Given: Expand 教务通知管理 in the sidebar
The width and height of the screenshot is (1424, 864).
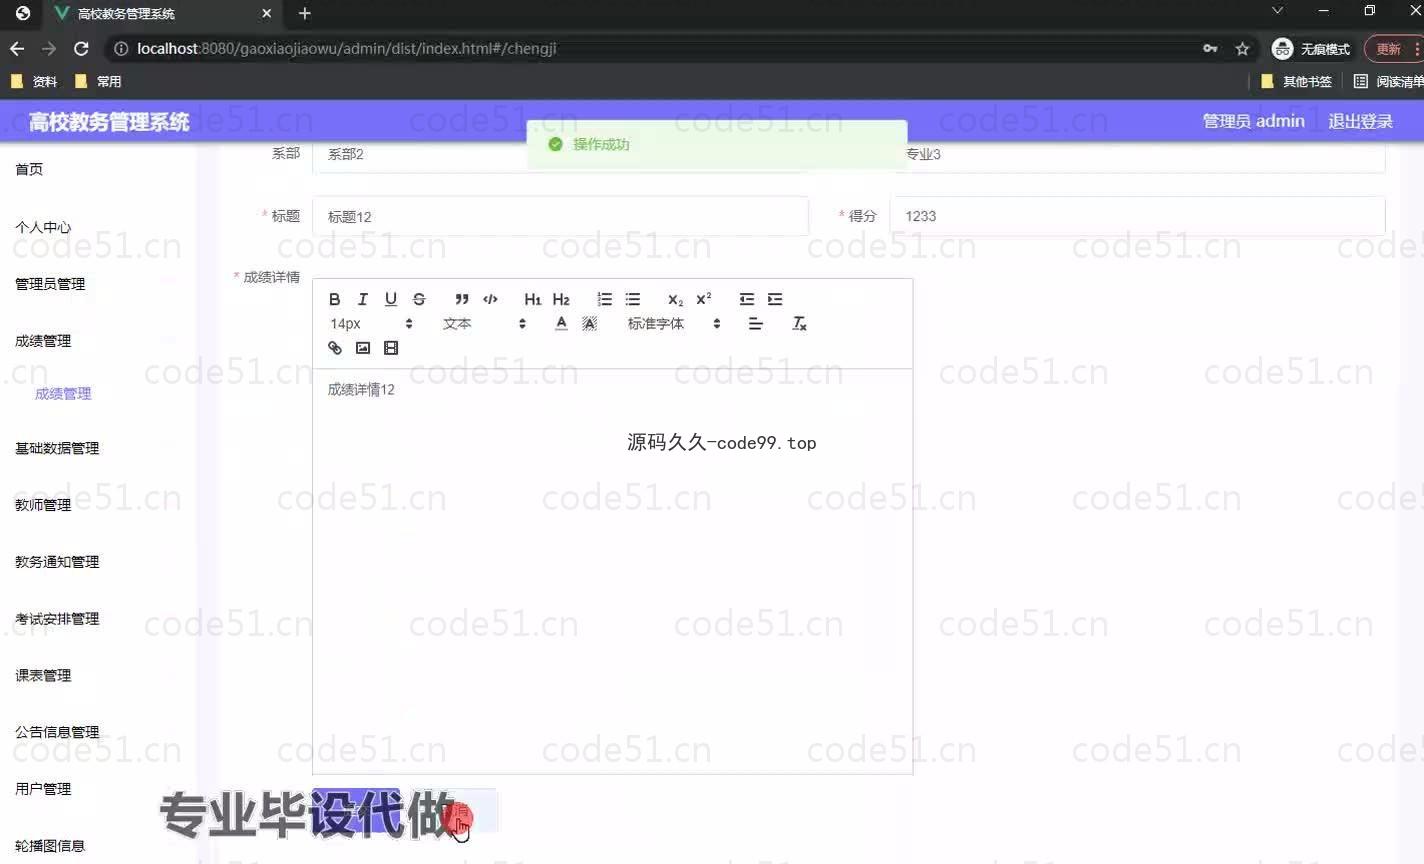Looking at the screenshot, I should click(x=57, y=562).
